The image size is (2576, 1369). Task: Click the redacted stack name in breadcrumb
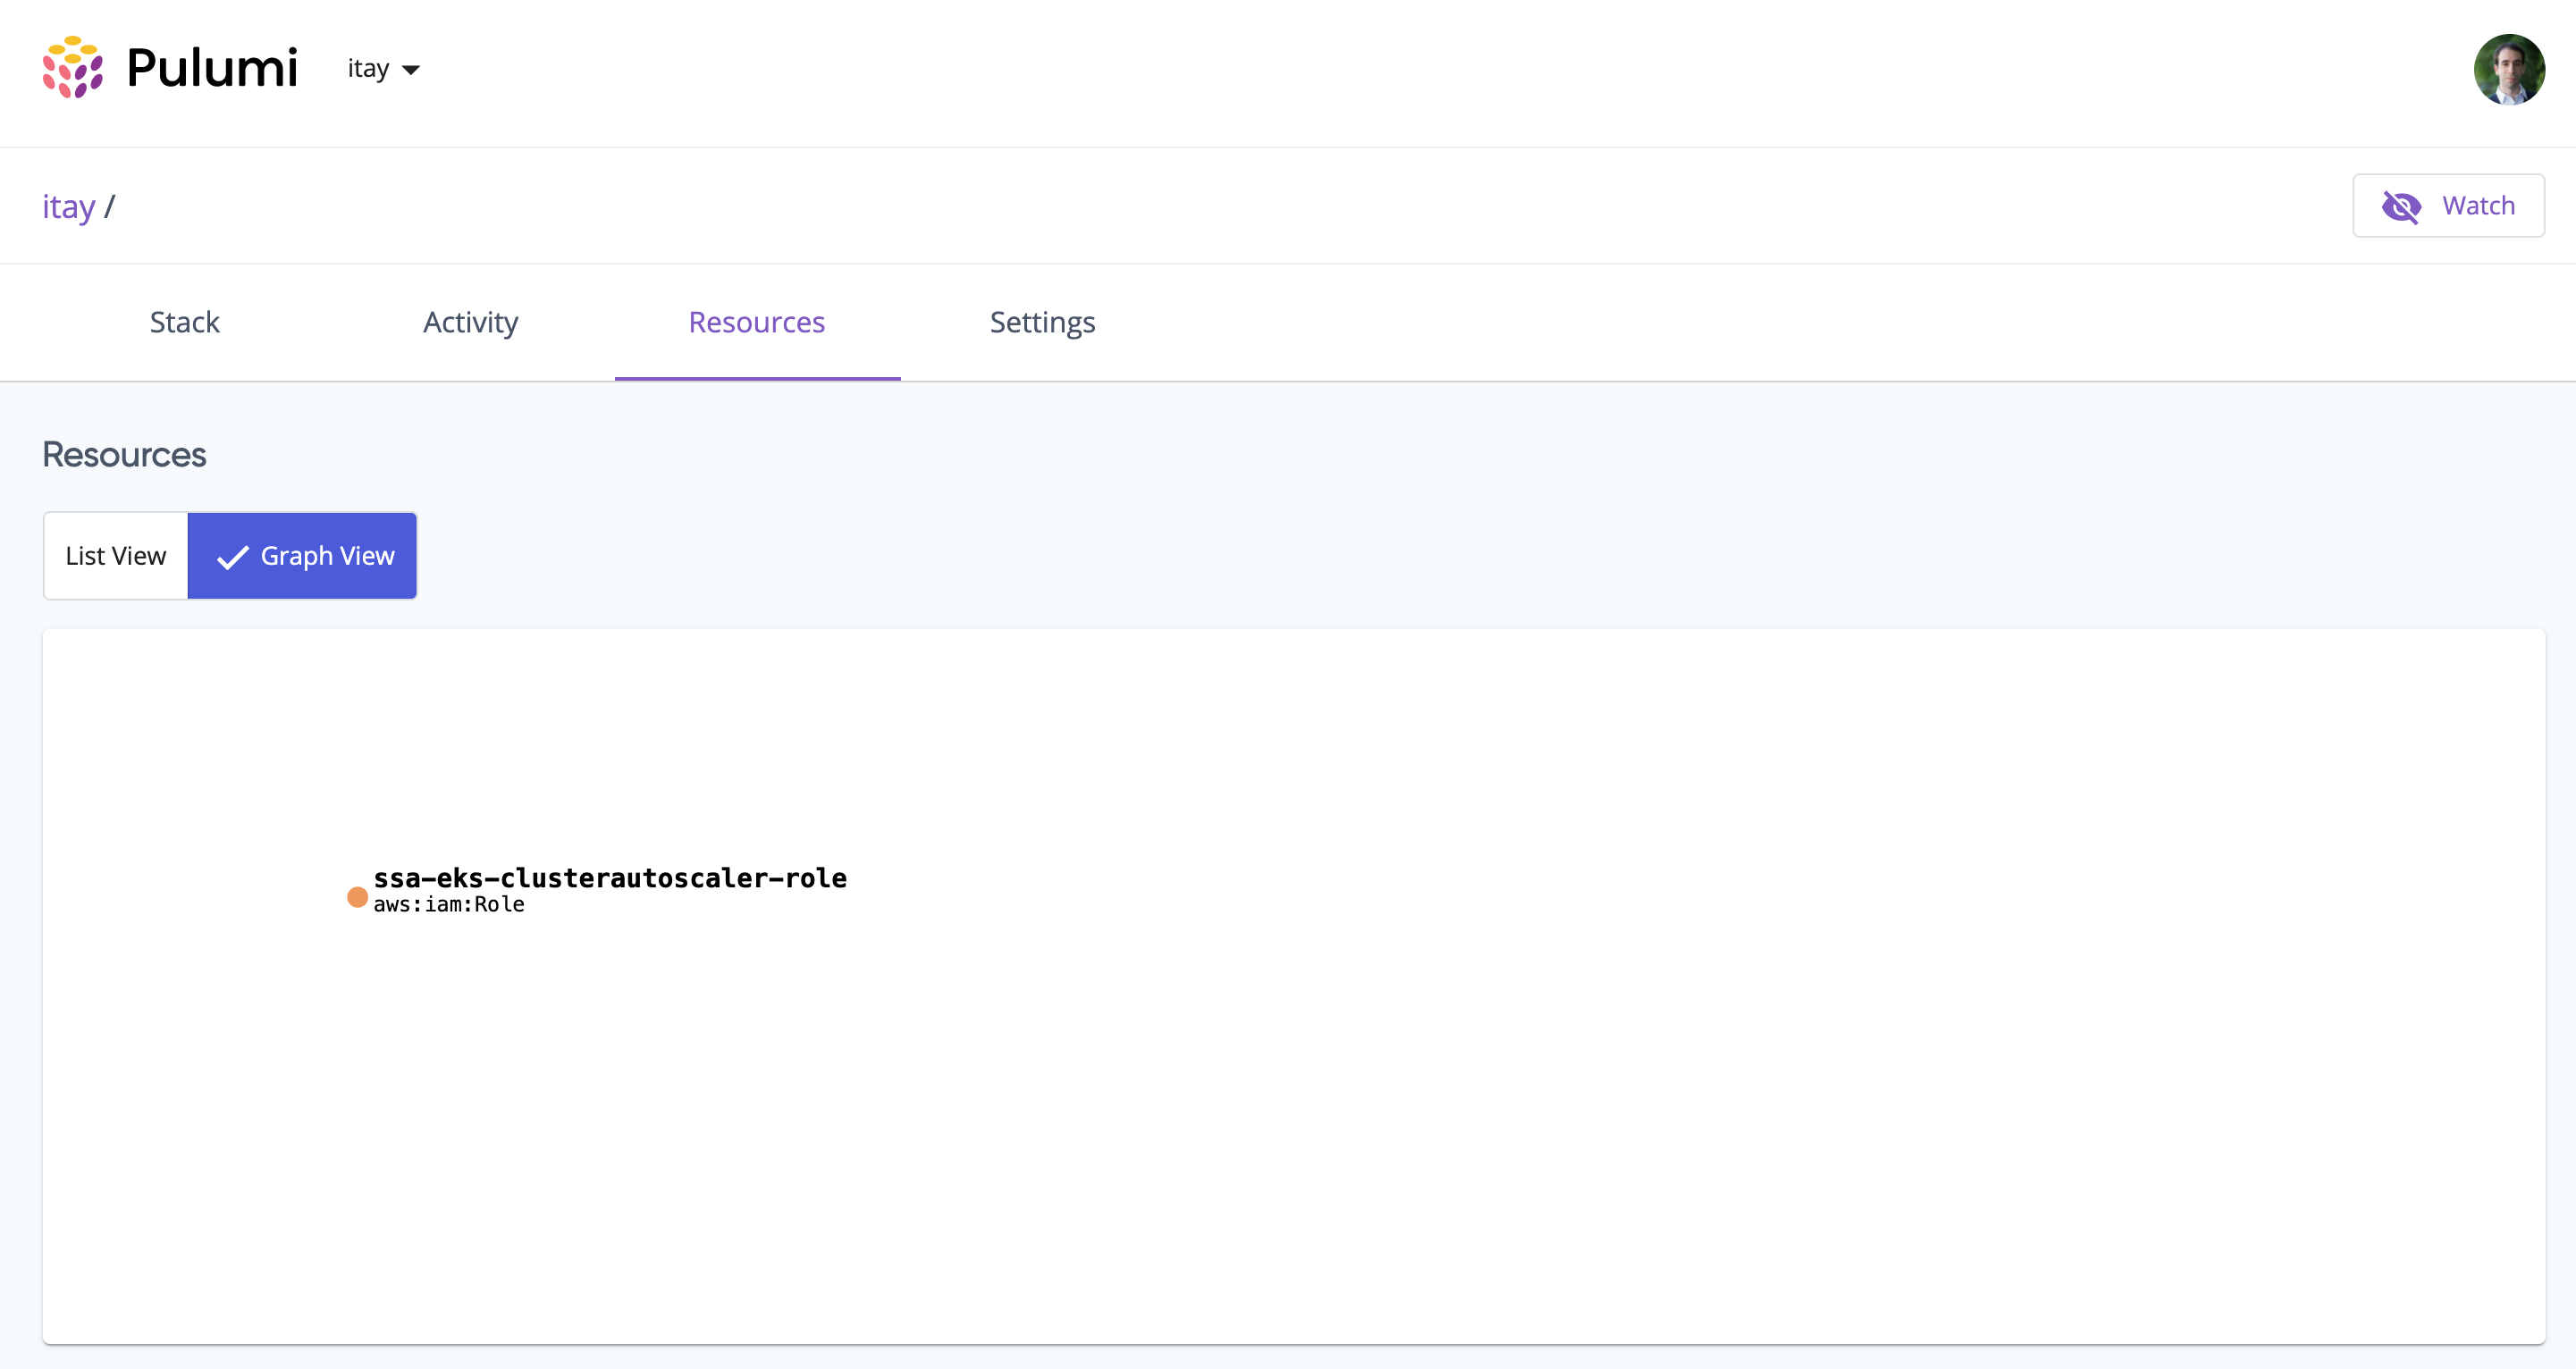click(458, 210)
